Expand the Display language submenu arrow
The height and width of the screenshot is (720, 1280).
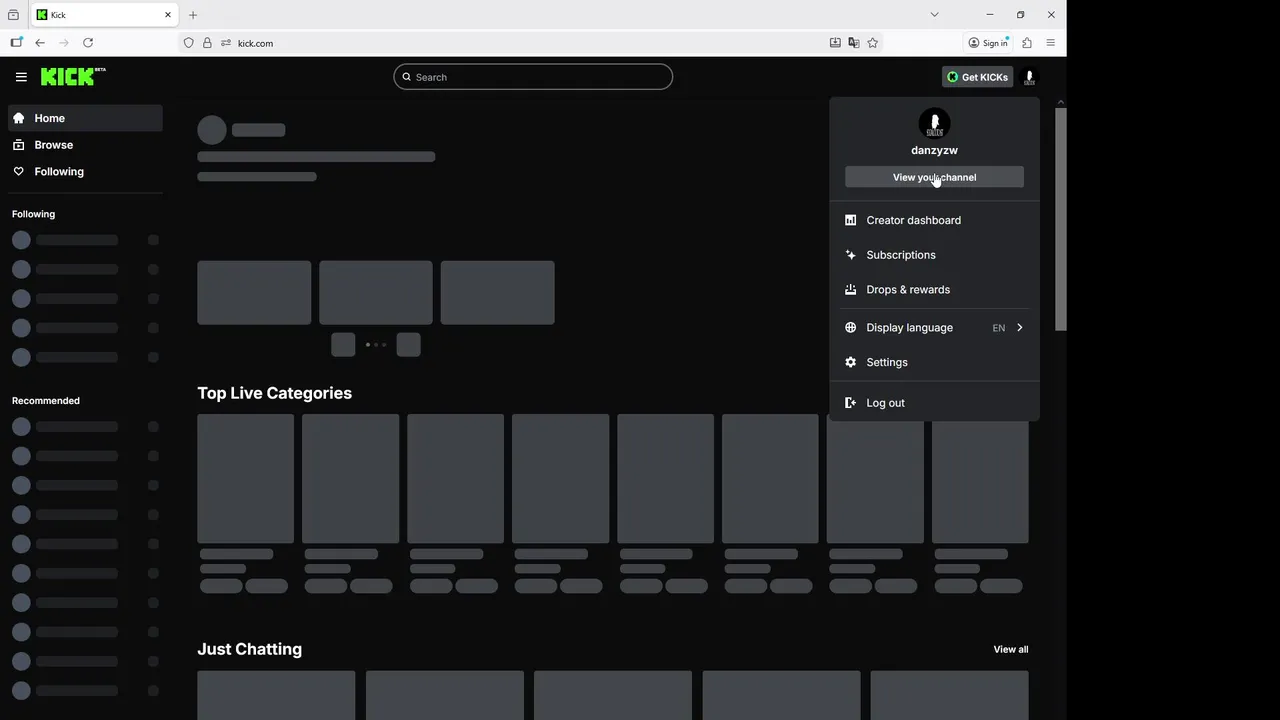coord(1019,328)
